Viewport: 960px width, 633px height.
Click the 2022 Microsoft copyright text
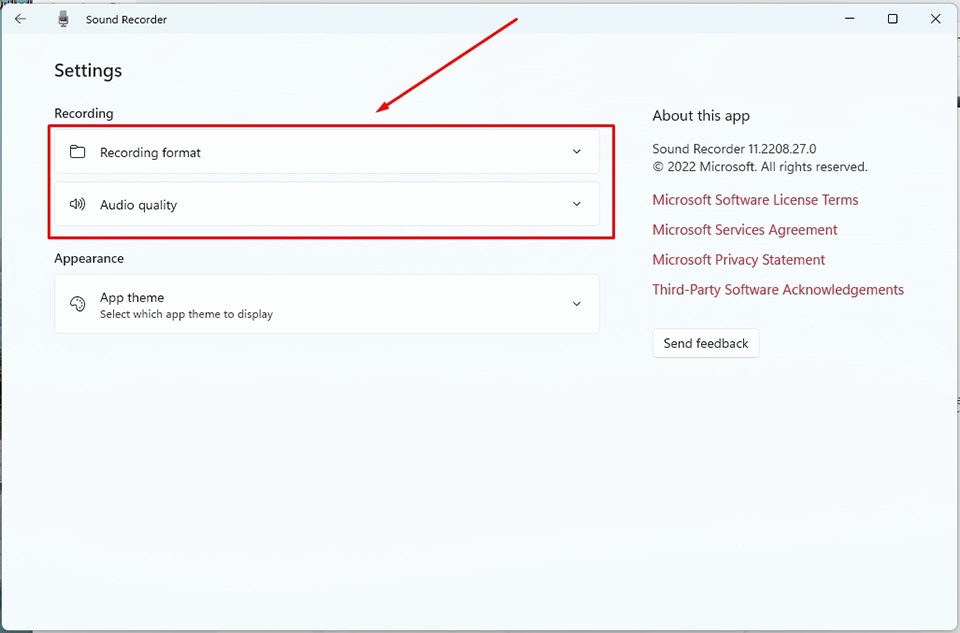760,167
